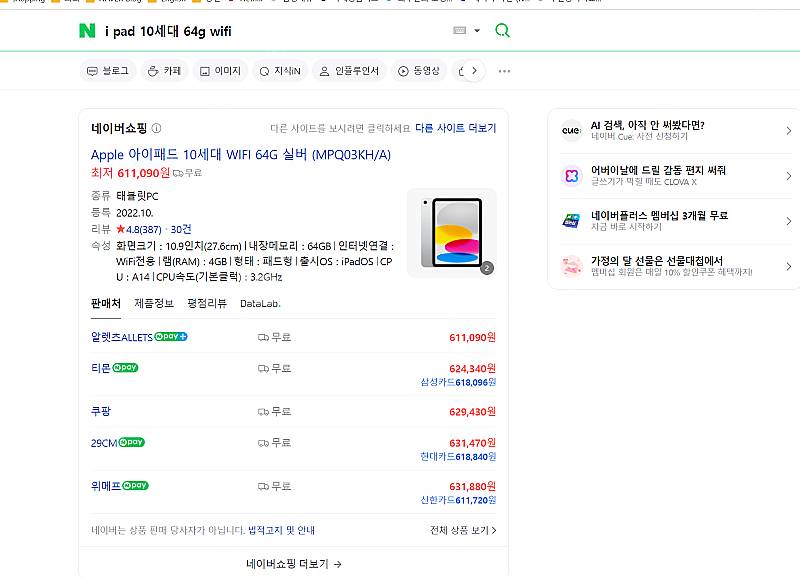The height and width of the screenshot is (577, 800).
Task: Switch to the 제품정보 tab
Action: (154, 304)
